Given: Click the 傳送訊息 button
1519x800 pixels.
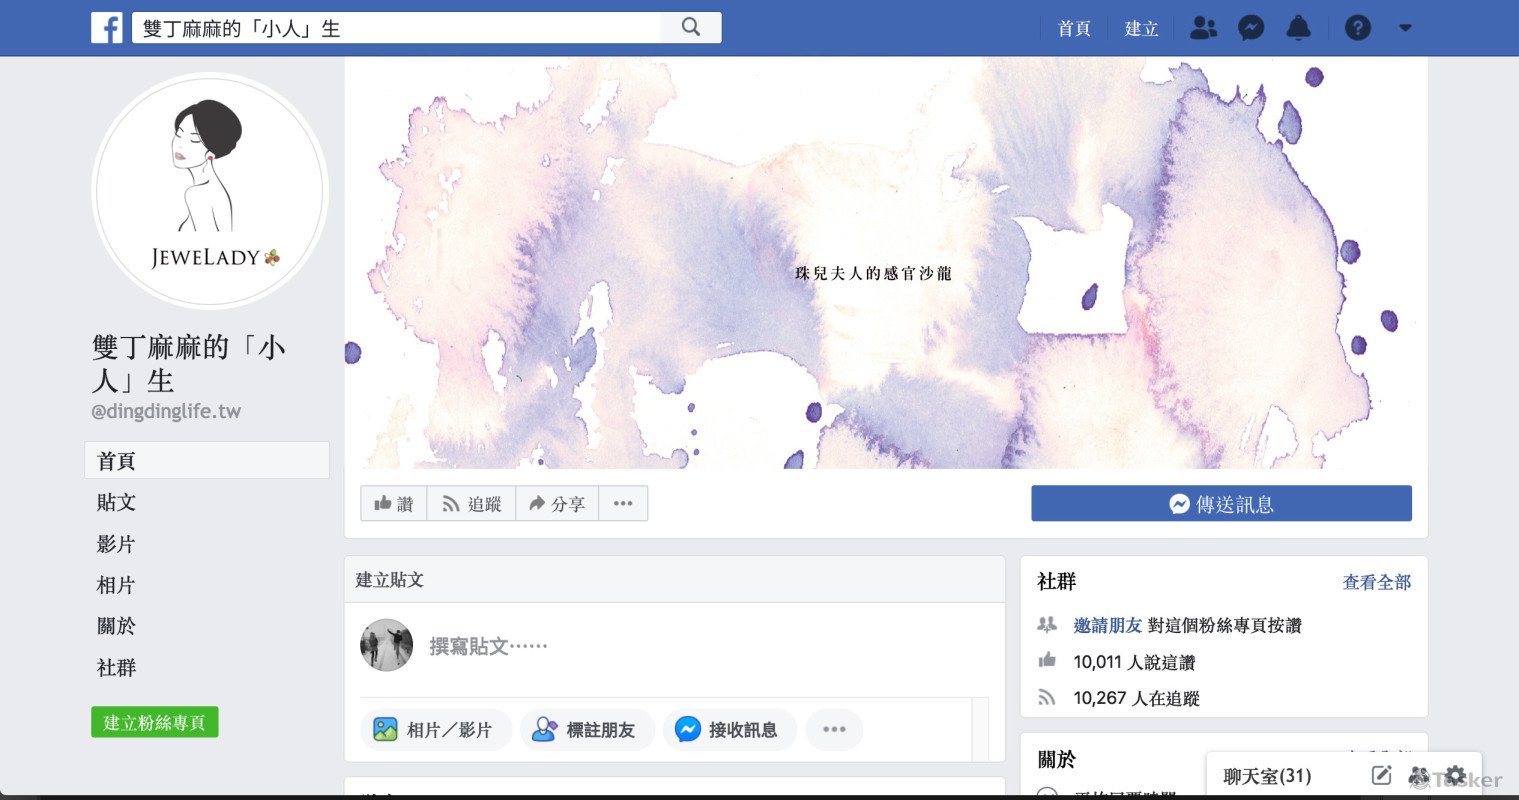Looking at the screenshot, I should coord(1221,504).
